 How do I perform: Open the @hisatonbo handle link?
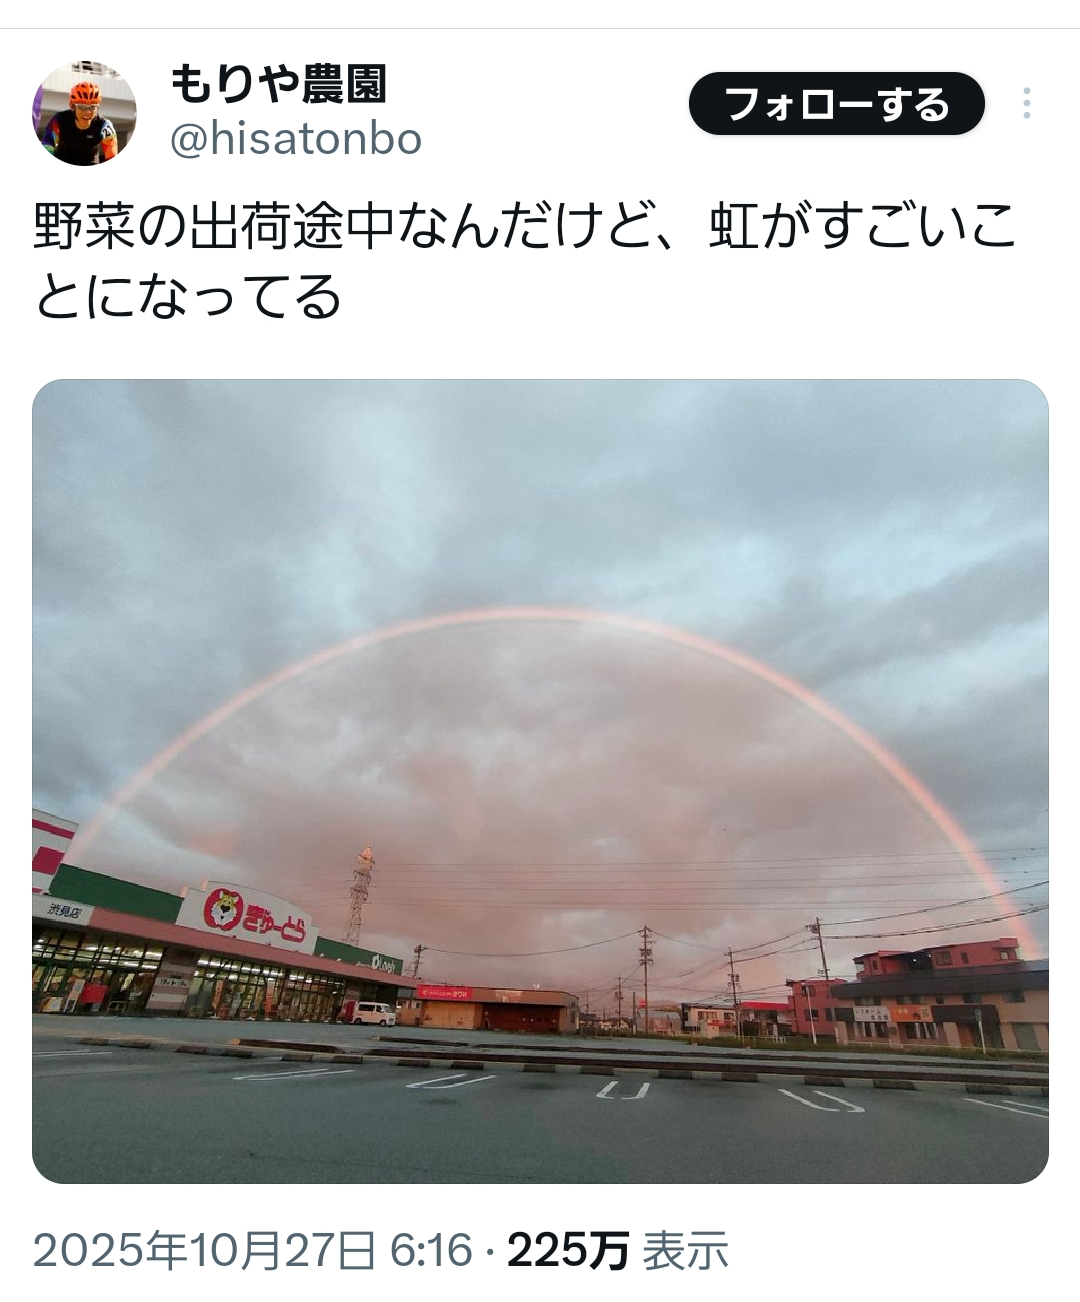click(295, 139)
